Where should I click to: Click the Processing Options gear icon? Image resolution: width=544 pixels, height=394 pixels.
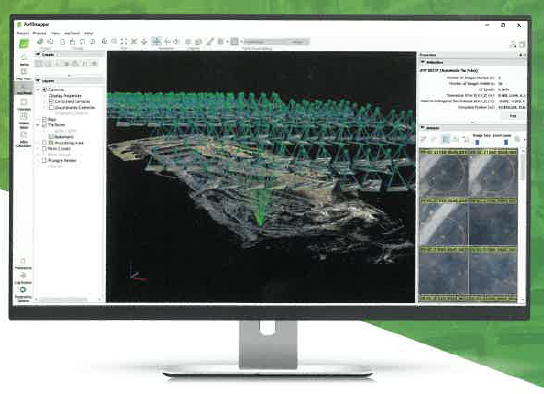pos(23,290)
